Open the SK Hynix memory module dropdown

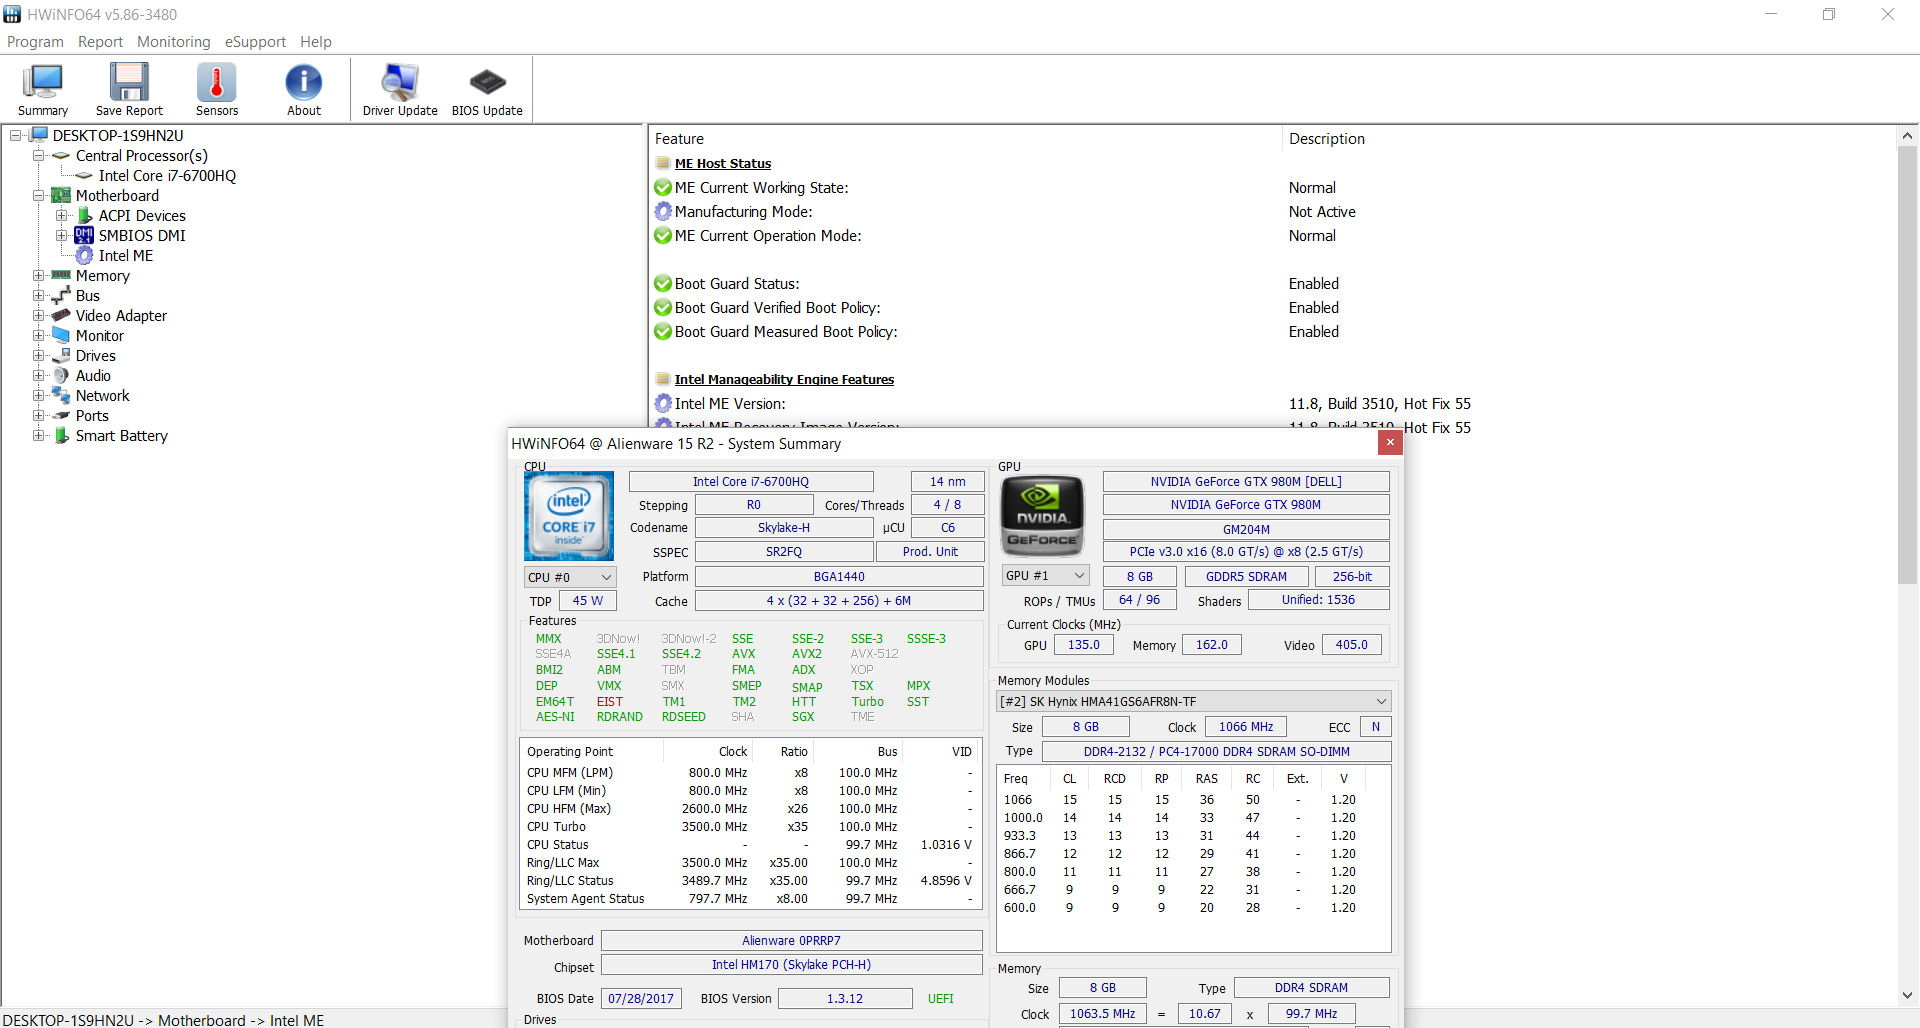[x=1194, y=701]
